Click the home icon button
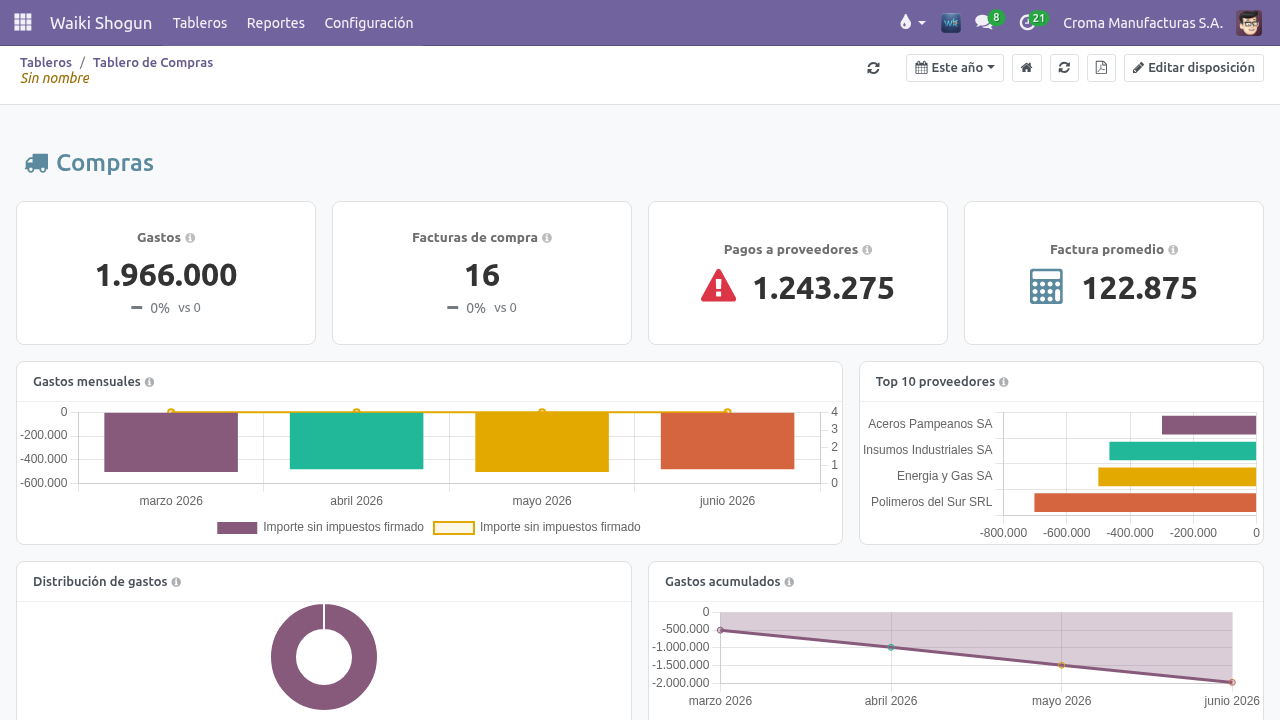The image size is (1280, 720). pos(1026,68)
